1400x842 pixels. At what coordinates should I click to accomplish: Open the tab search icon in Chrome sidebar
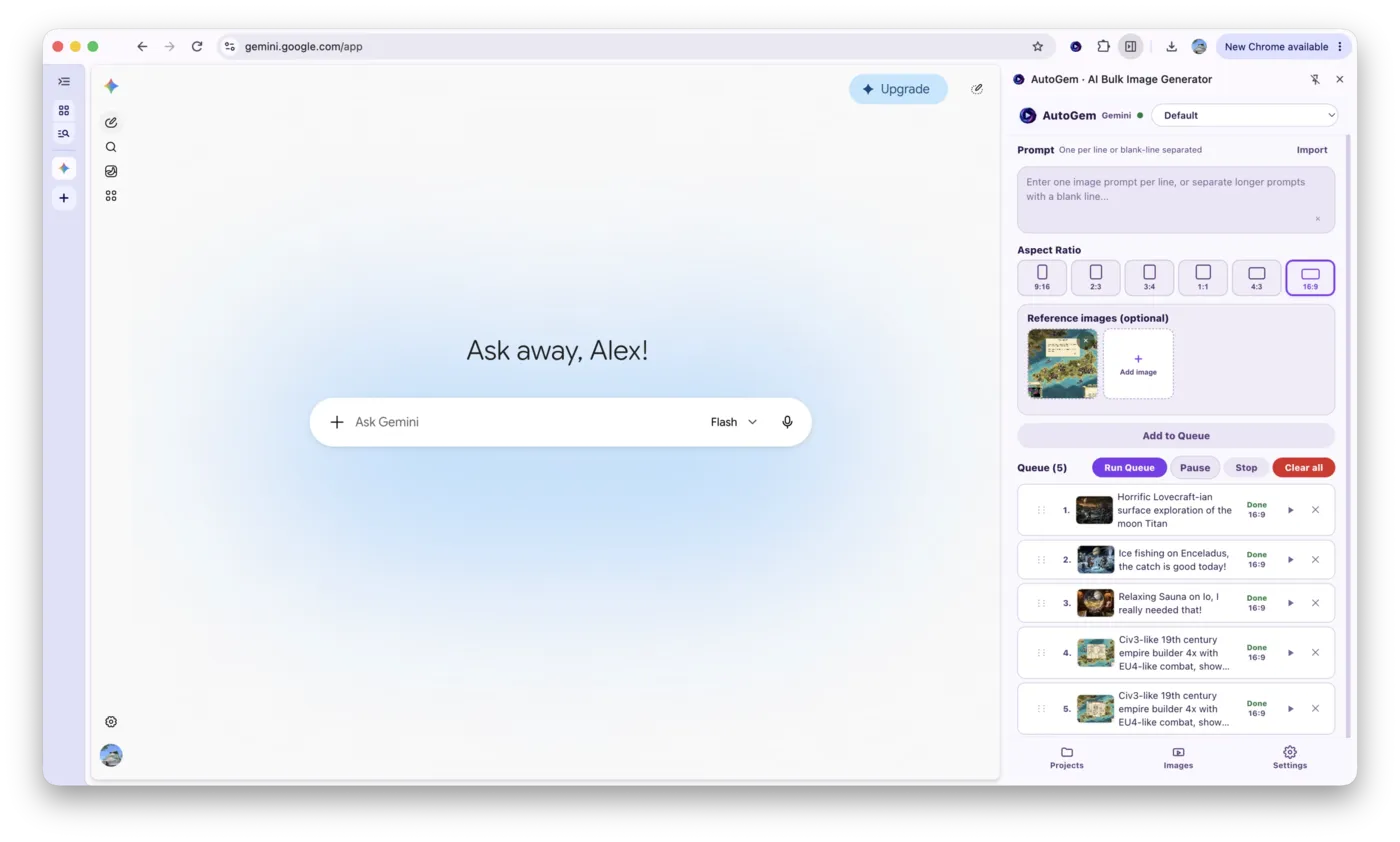pyautogui.click(x=64, y=133)
